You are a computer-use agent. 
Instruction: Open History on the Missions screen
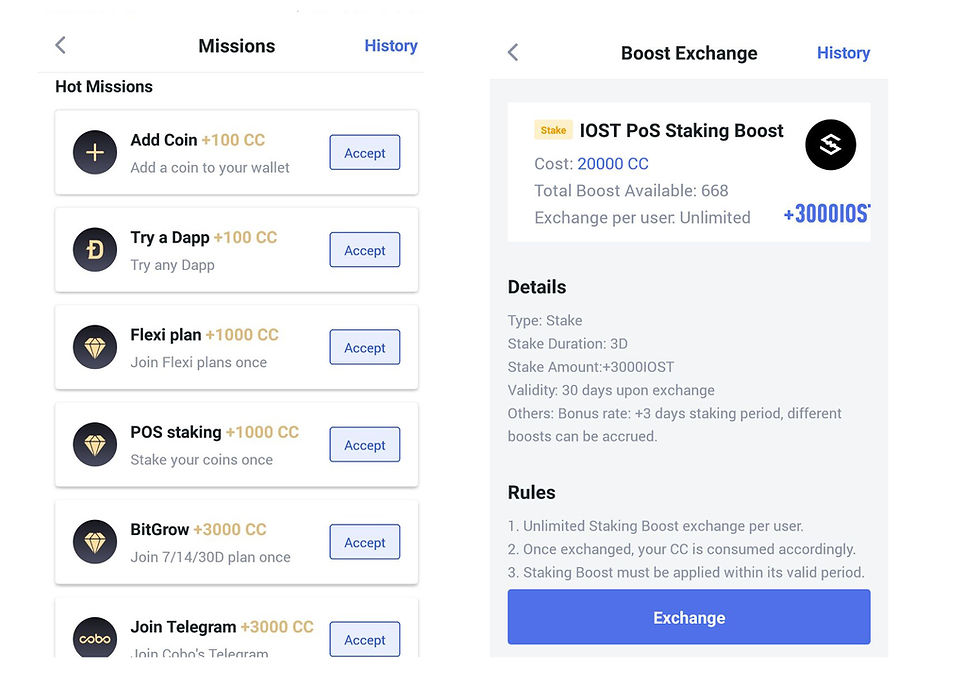pos(391,46)
